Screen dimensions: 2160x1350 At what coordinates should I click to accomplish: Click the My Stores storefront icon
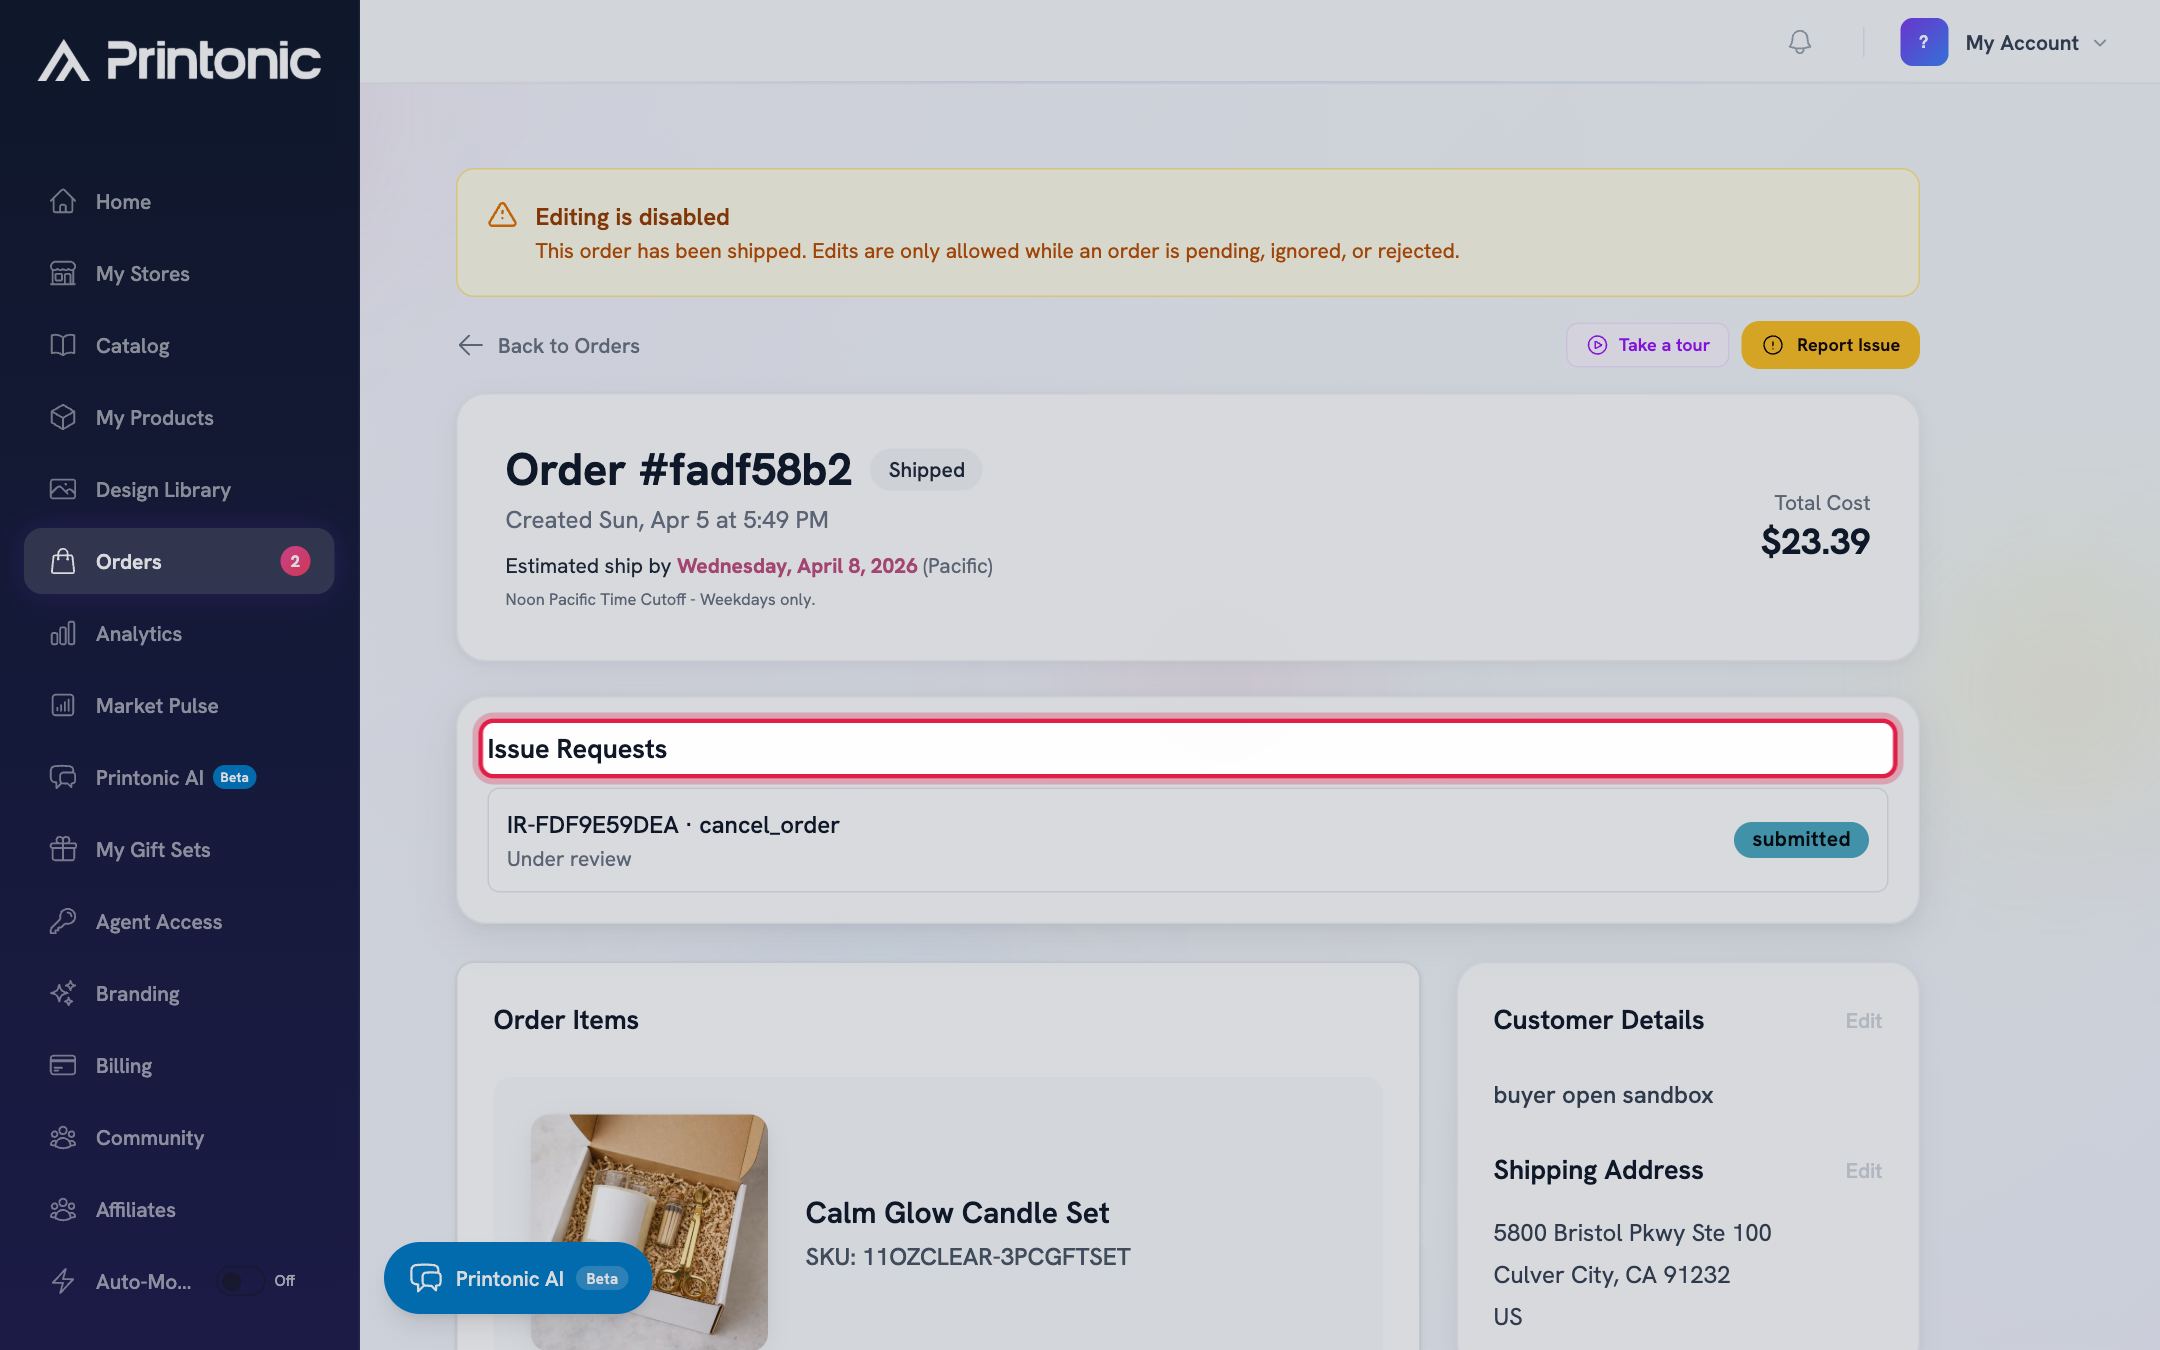pos(63,273)
